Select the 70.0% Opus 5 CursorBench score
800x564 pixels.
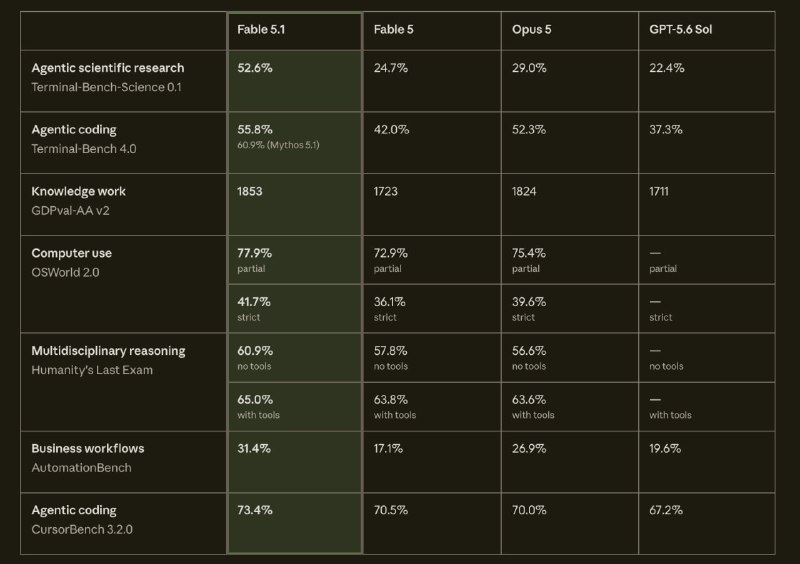click(x=529, y=510)
